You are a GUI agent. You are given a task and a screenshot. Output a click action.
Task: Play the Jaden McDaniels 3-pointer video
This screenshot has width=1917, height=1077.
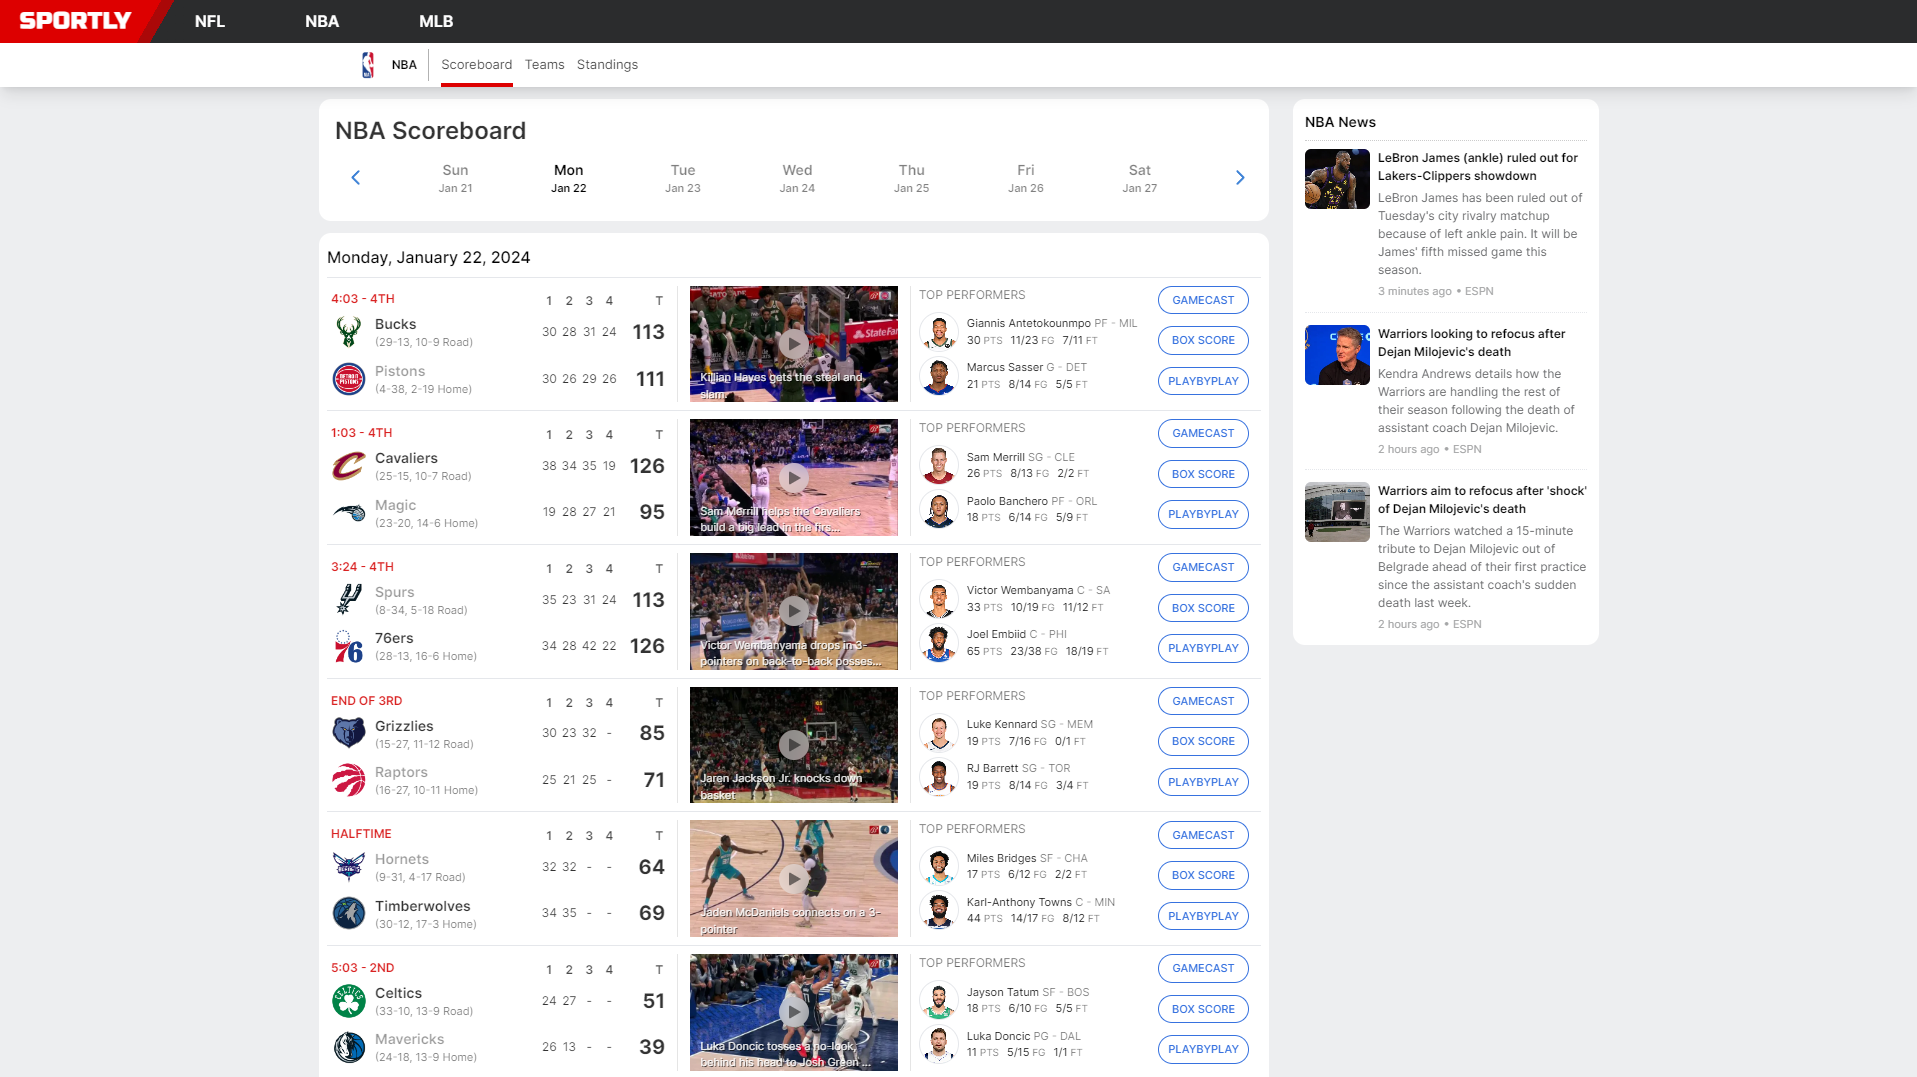[x=794, y=879]
